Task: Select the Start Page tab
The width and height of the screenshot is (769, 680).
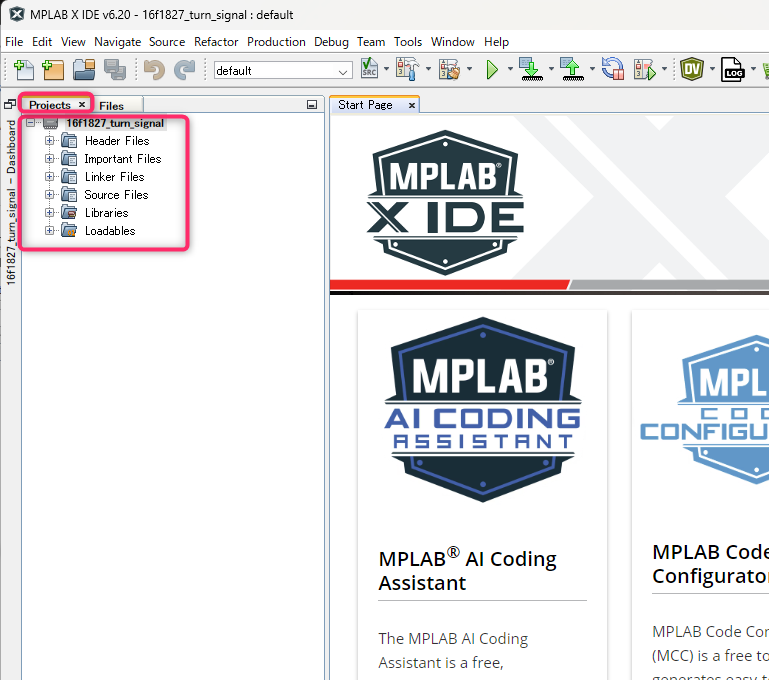Action: [x=365, y=105]
